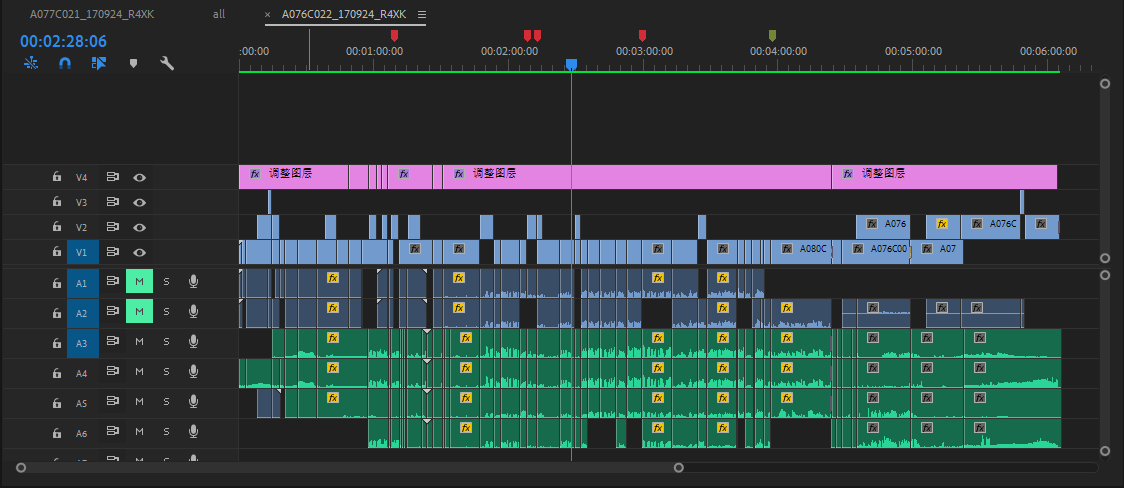
Task: Open Timeline Display Settings wrench
Action: click(x=167, y=63)
